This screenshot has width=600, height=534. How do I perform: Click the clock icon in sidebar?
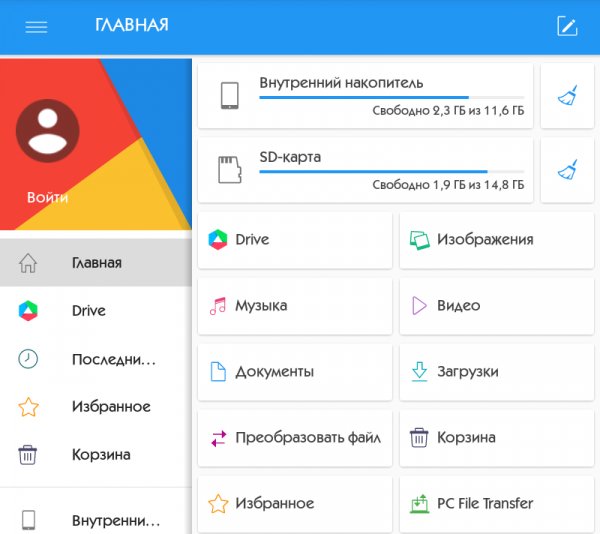coord(28,359)
